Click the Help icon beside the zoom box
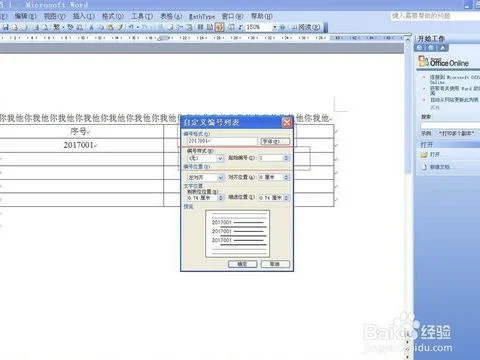The image size is (480, 360). pyautogui.click(x=282, y=27)
